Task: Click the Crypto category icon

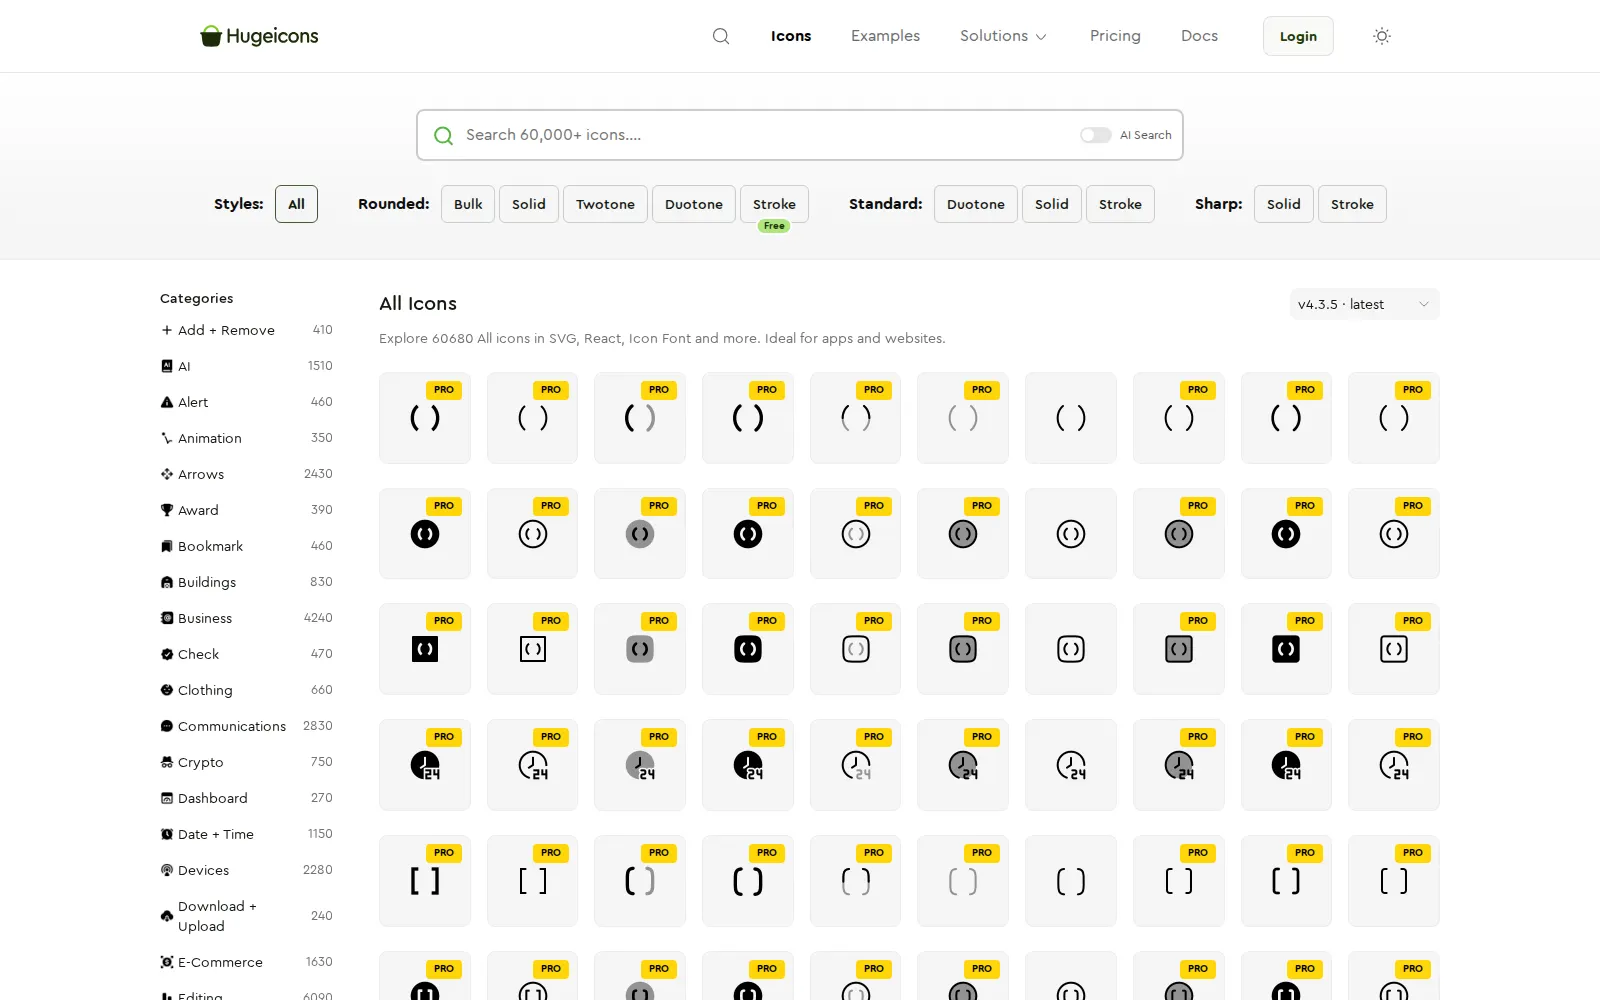Action: click(167, 762)
